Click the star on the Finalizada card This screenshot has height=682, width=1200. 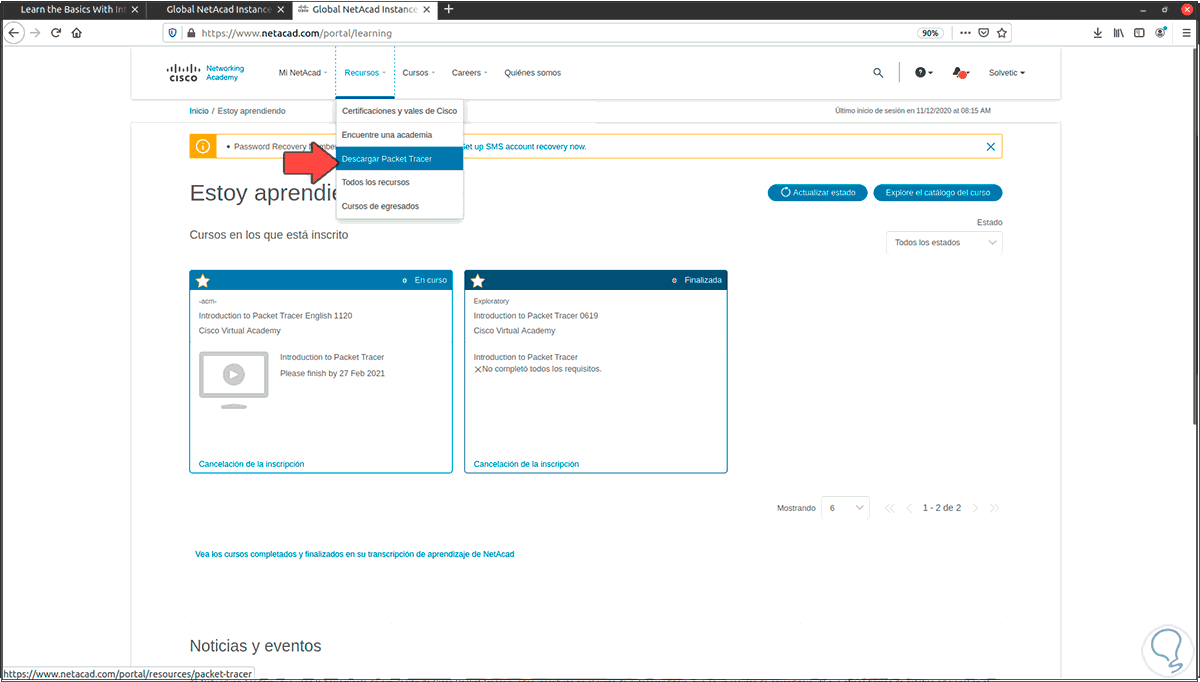click(x=478, y=281)
